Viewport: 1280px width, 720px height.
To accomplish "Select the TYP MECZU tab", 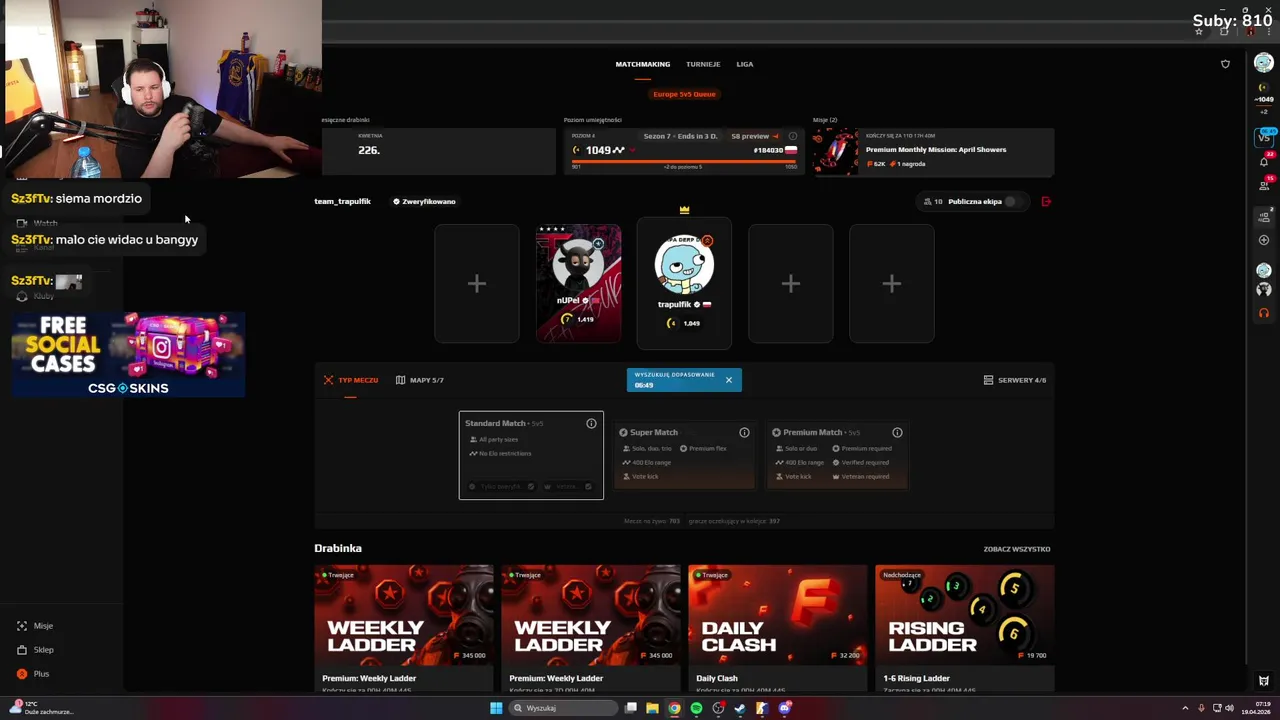I will tap(351, 380).
